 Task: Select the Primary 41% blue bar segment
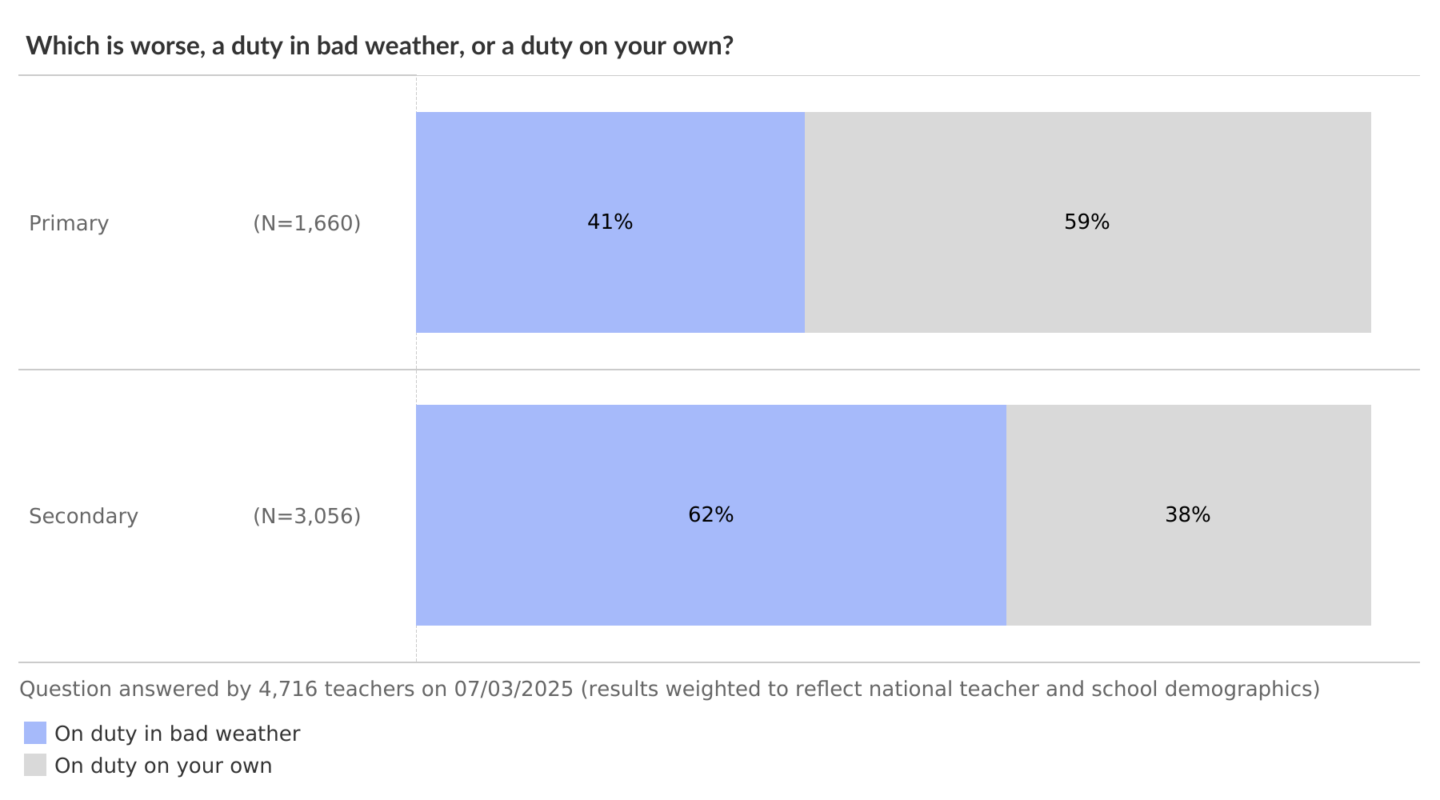pos(610,222)
